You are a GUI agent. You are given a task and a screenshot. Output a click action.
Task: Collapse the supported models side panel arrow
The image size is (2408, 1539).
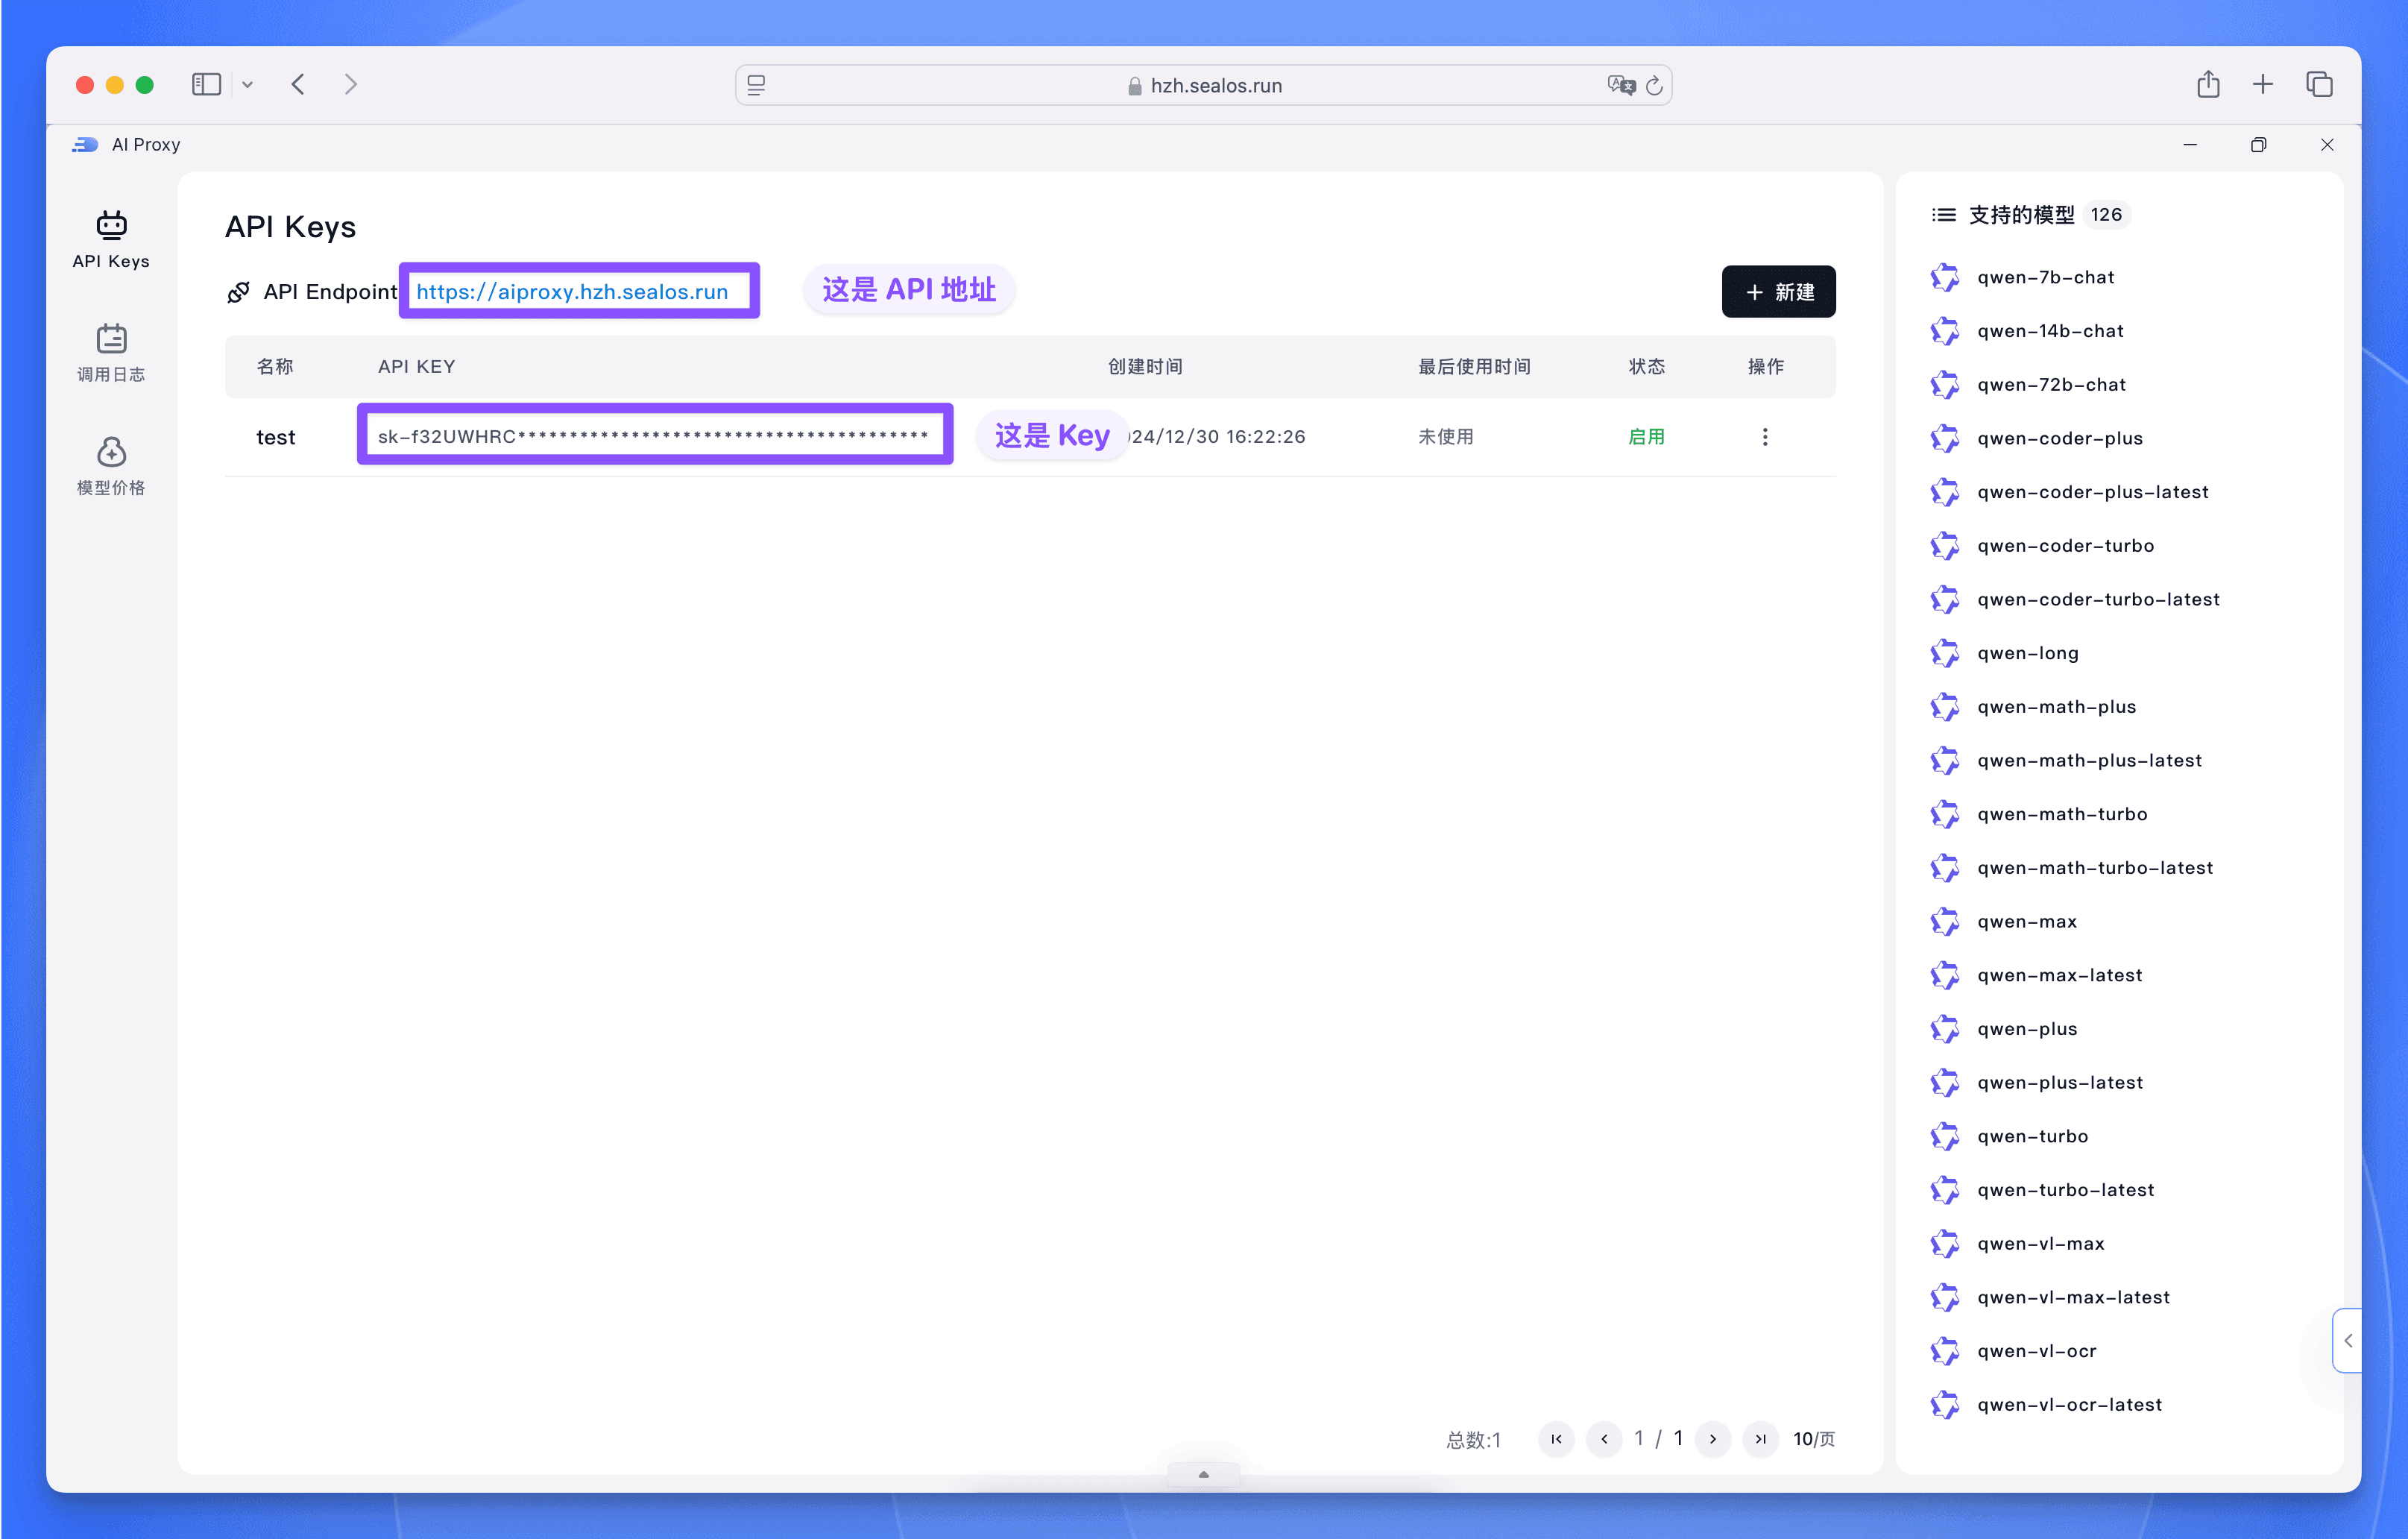(x=2348, y=1340)
